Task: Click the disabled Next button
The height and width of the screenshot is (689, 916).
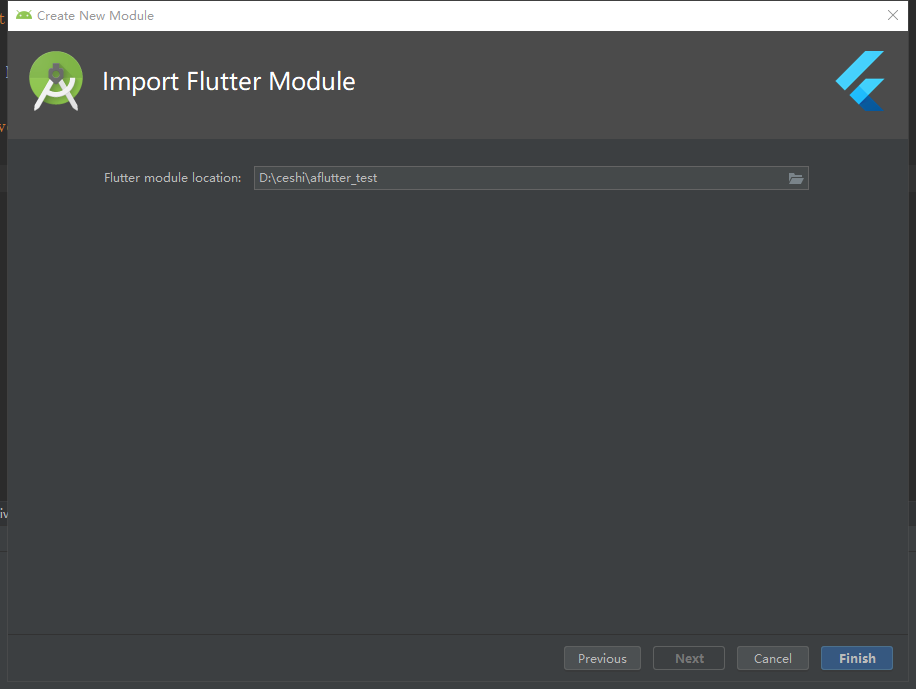Action: (688, 658)
